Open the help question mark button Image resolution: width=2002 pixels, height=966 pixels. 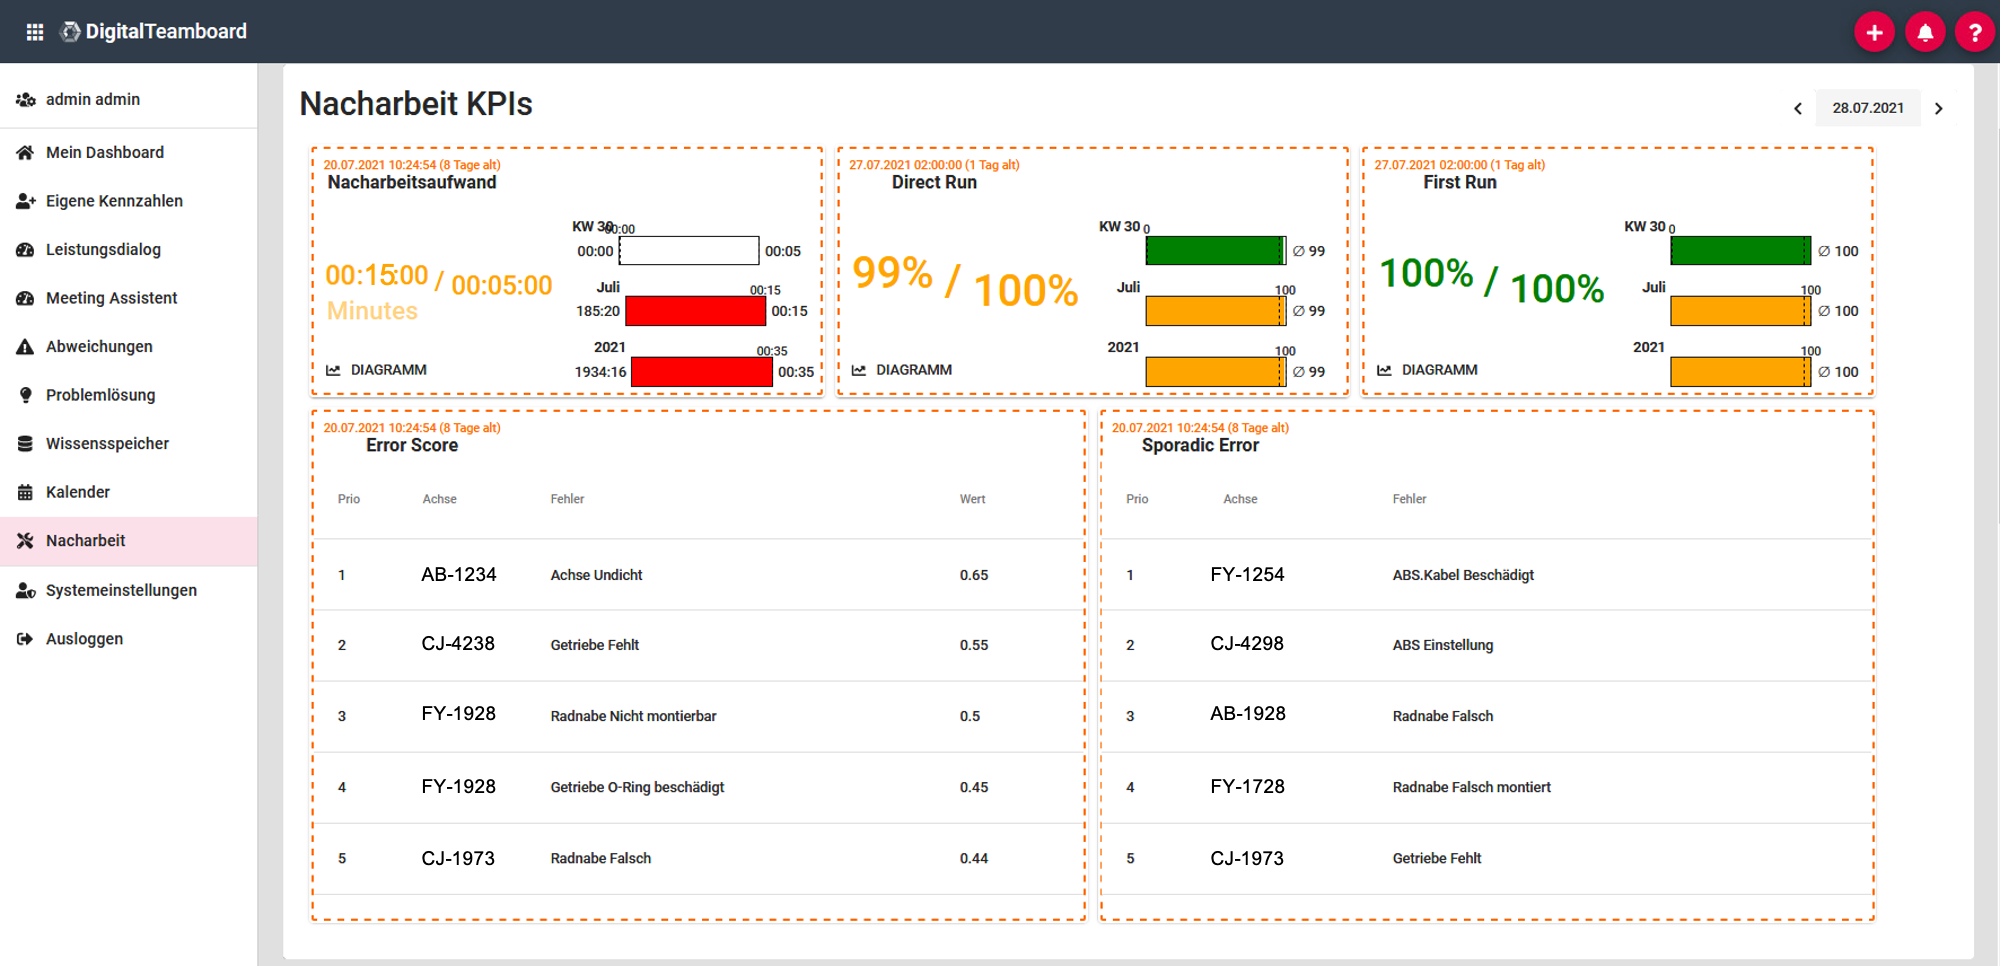1974,32
